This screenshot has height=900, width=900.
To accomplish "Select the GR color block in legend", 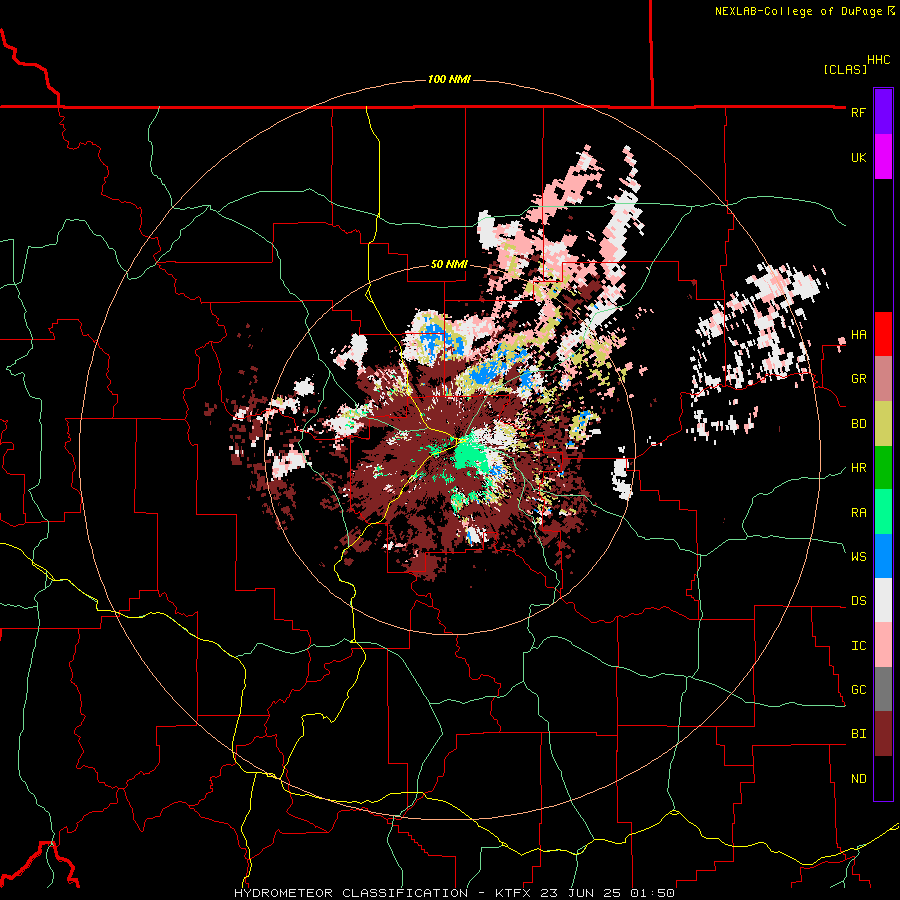I will (883, 379).
